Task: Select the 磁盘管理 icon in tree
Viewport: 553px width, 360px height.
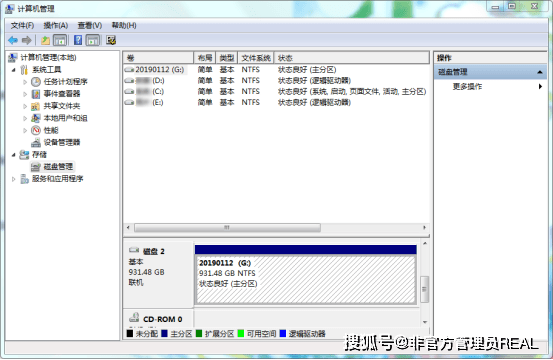Action: [x=36, y=167]
